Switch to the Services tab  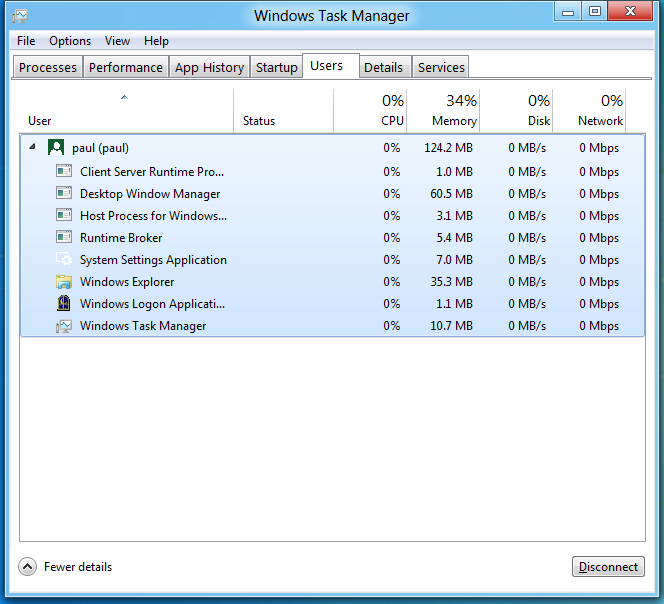pos(441,67)
